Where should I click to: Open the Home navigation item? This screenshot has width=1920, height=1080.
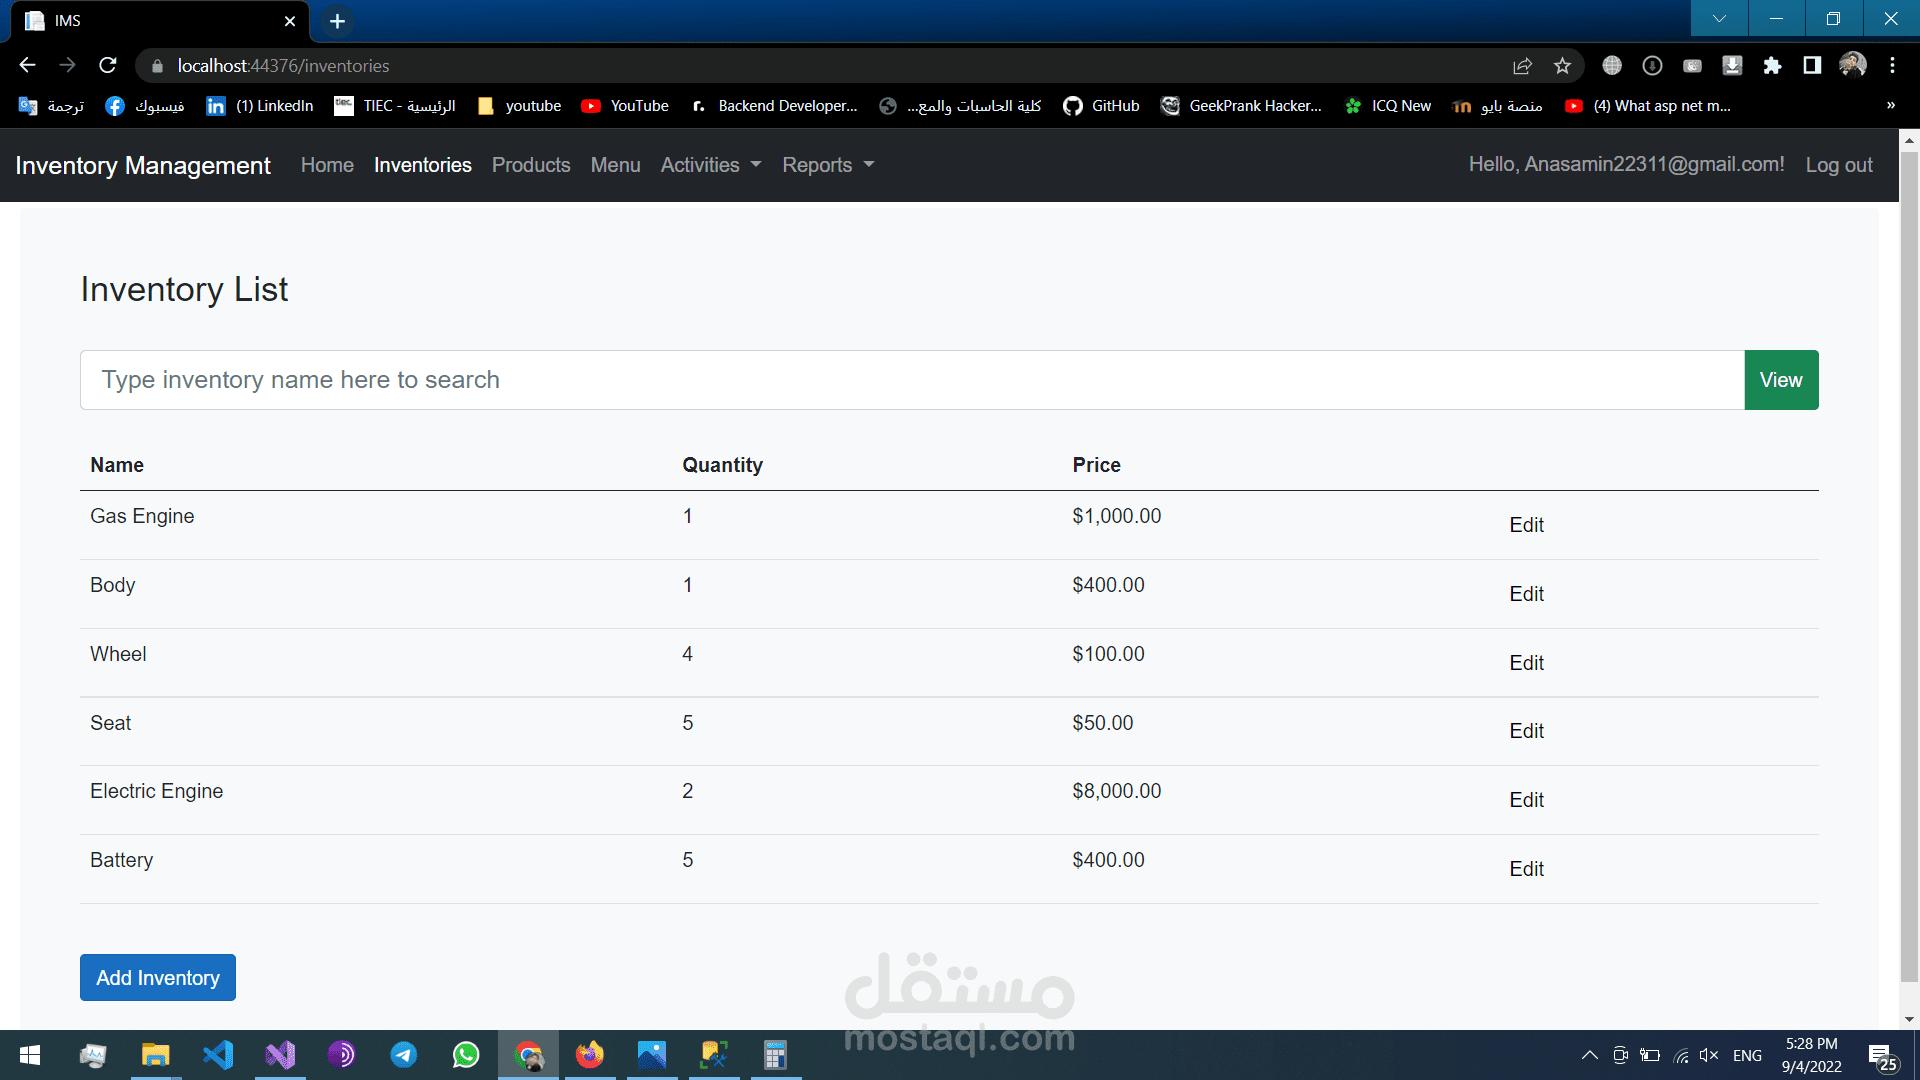click(x=327, y=165)
